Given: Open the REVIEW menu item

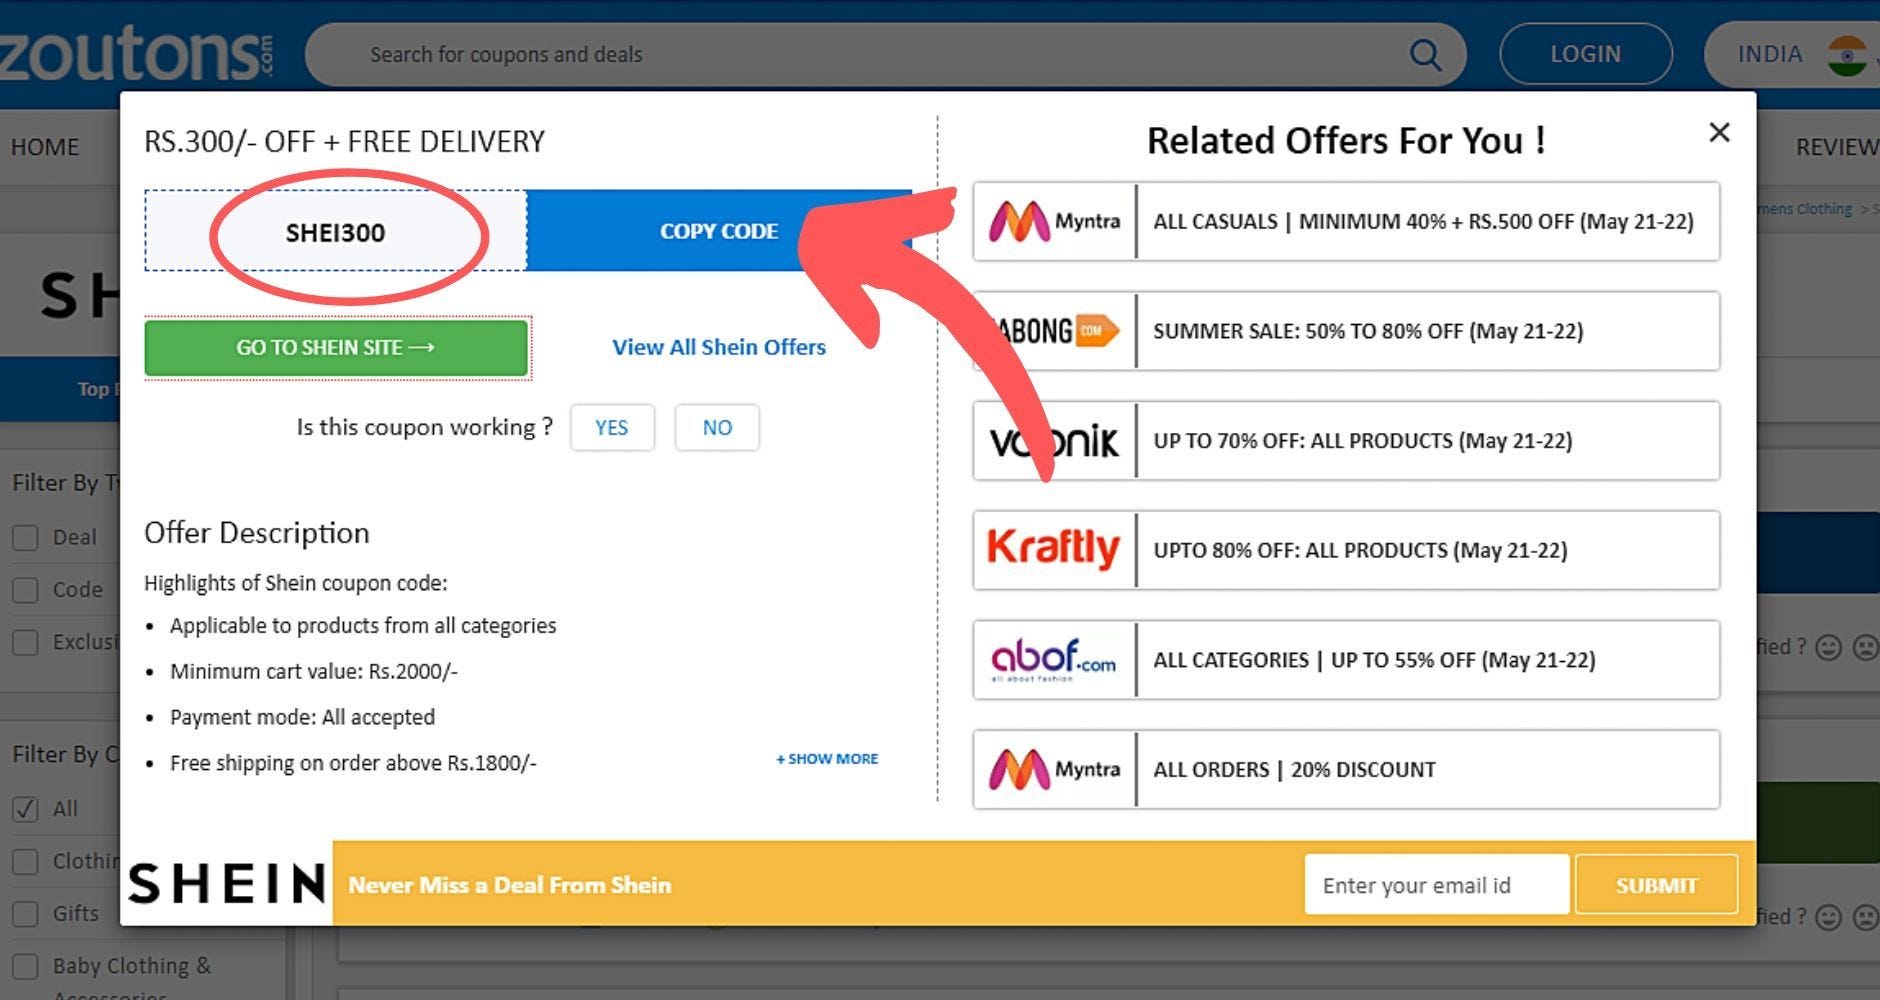Looking at the screenshot, I should pyautogui.click(x=1837, y=147).
